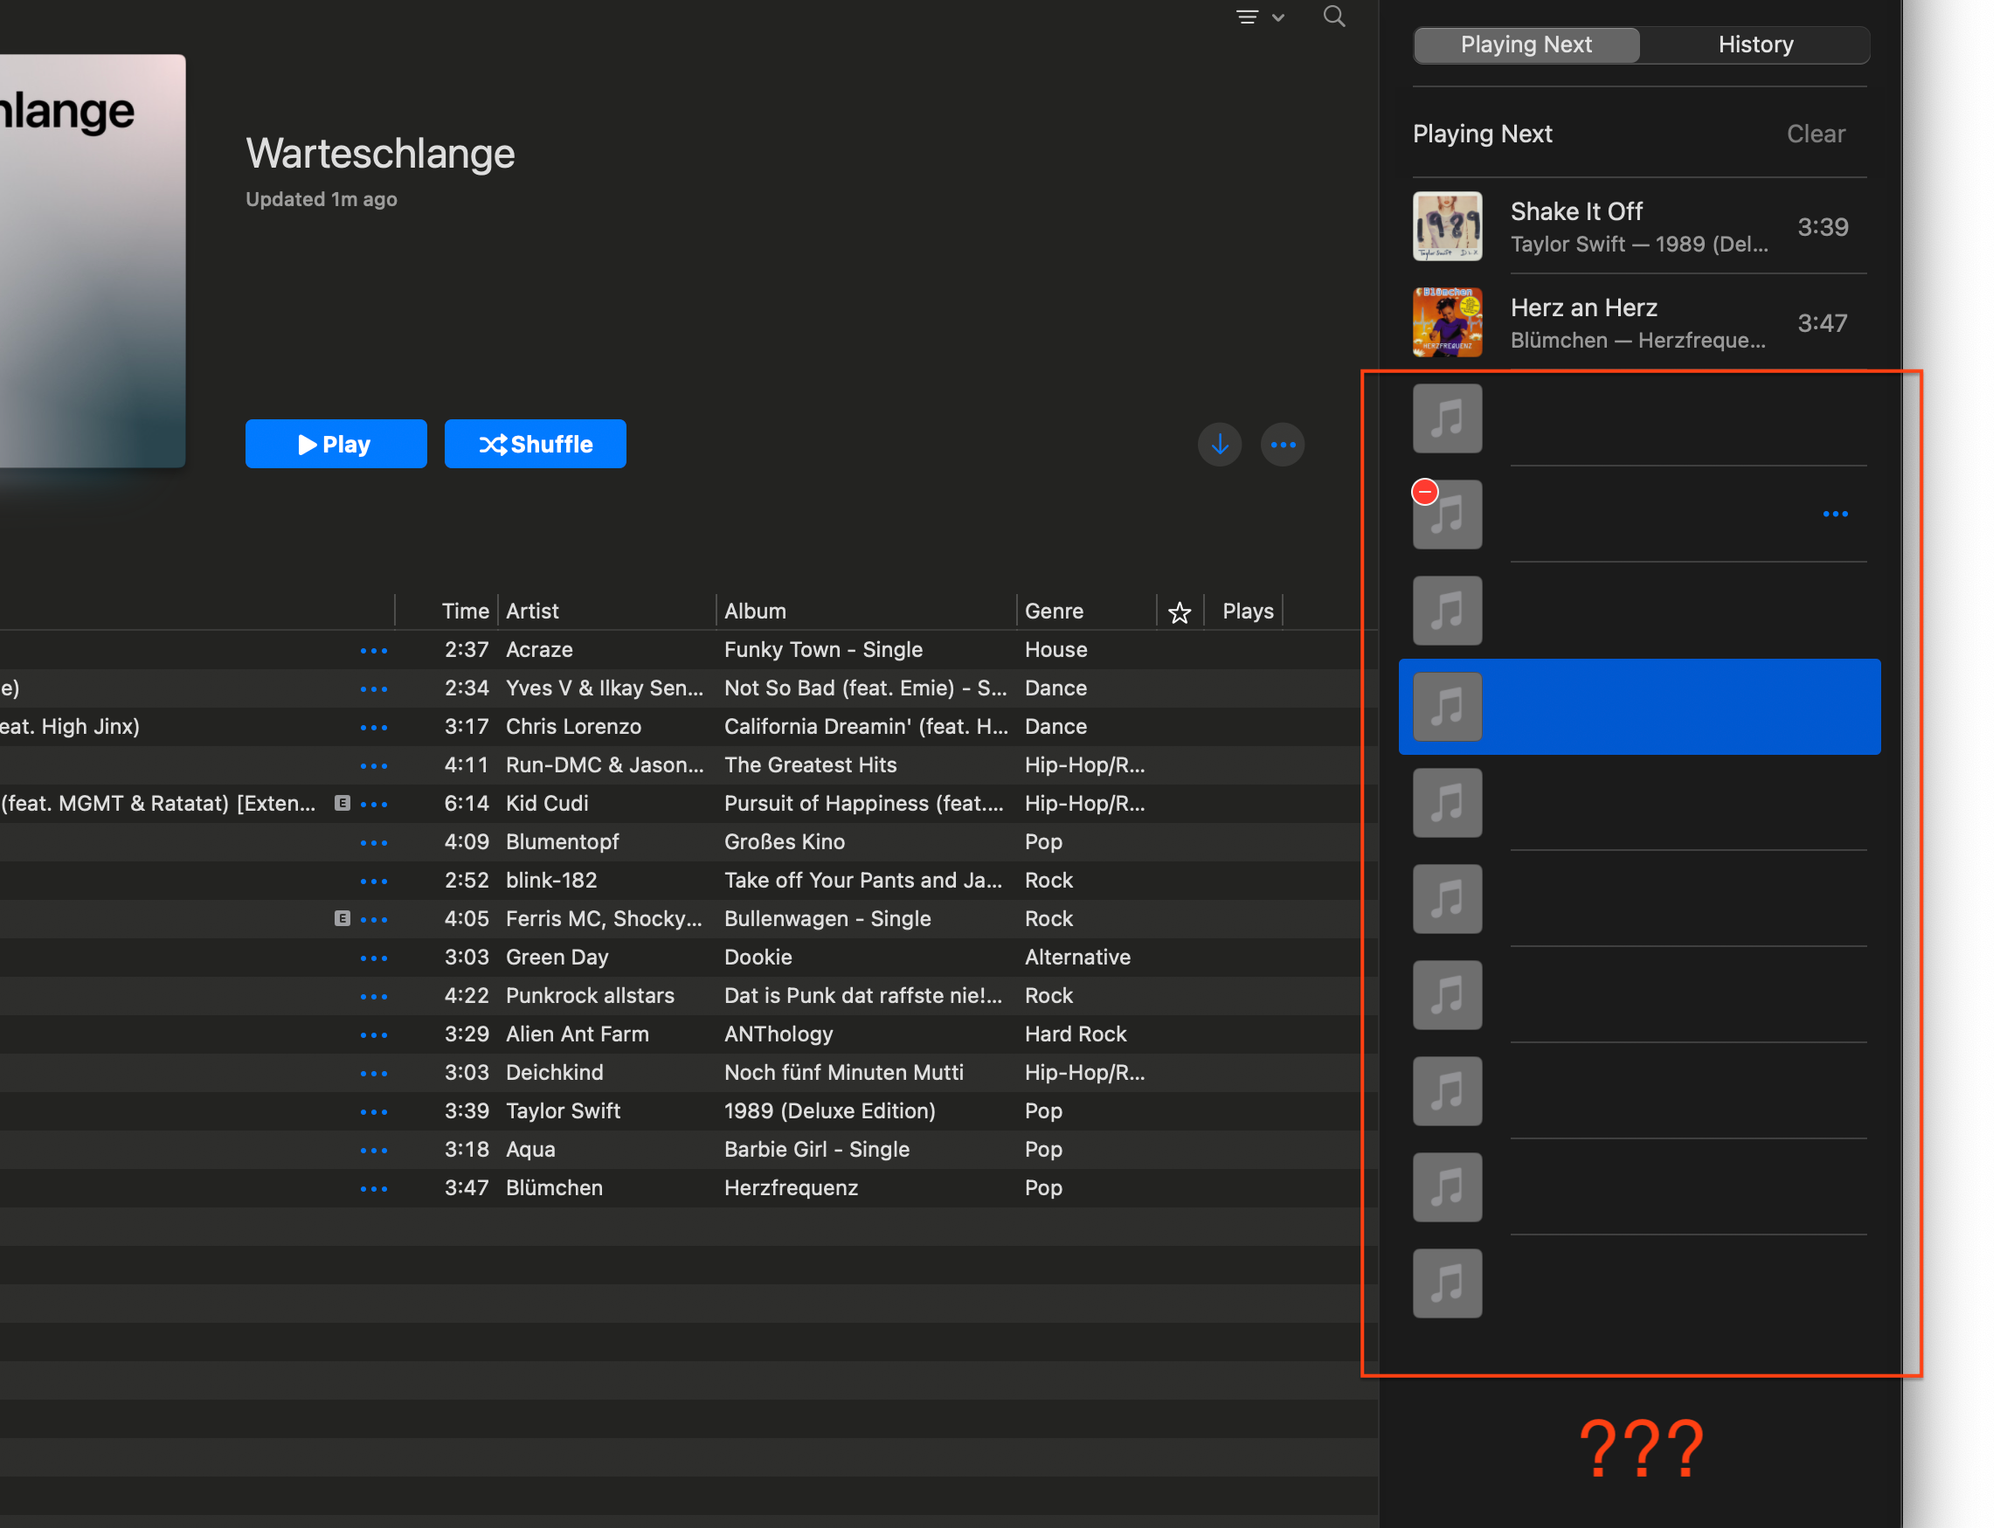Click the Herz an Herz album artwork
Image resolution: width=2000 pixels, height=1528 pixels.
click(1445, 319)
